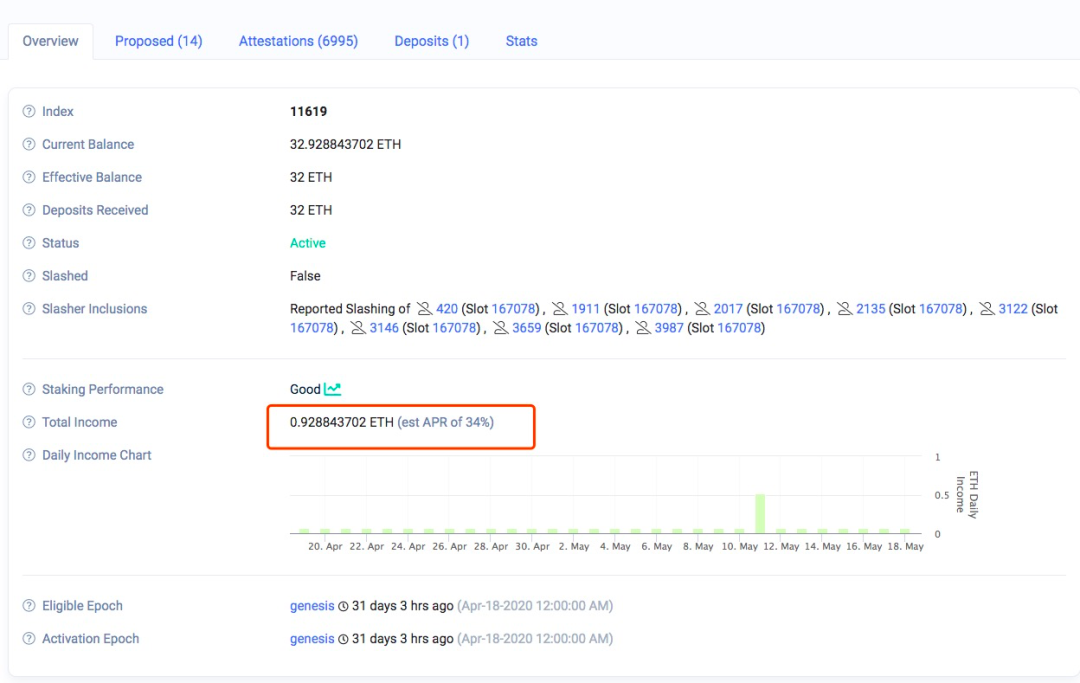Open the staking performance chart icon beside Good
The height and width of the screenshot is (683, 1080).
(x=332, y=388)
